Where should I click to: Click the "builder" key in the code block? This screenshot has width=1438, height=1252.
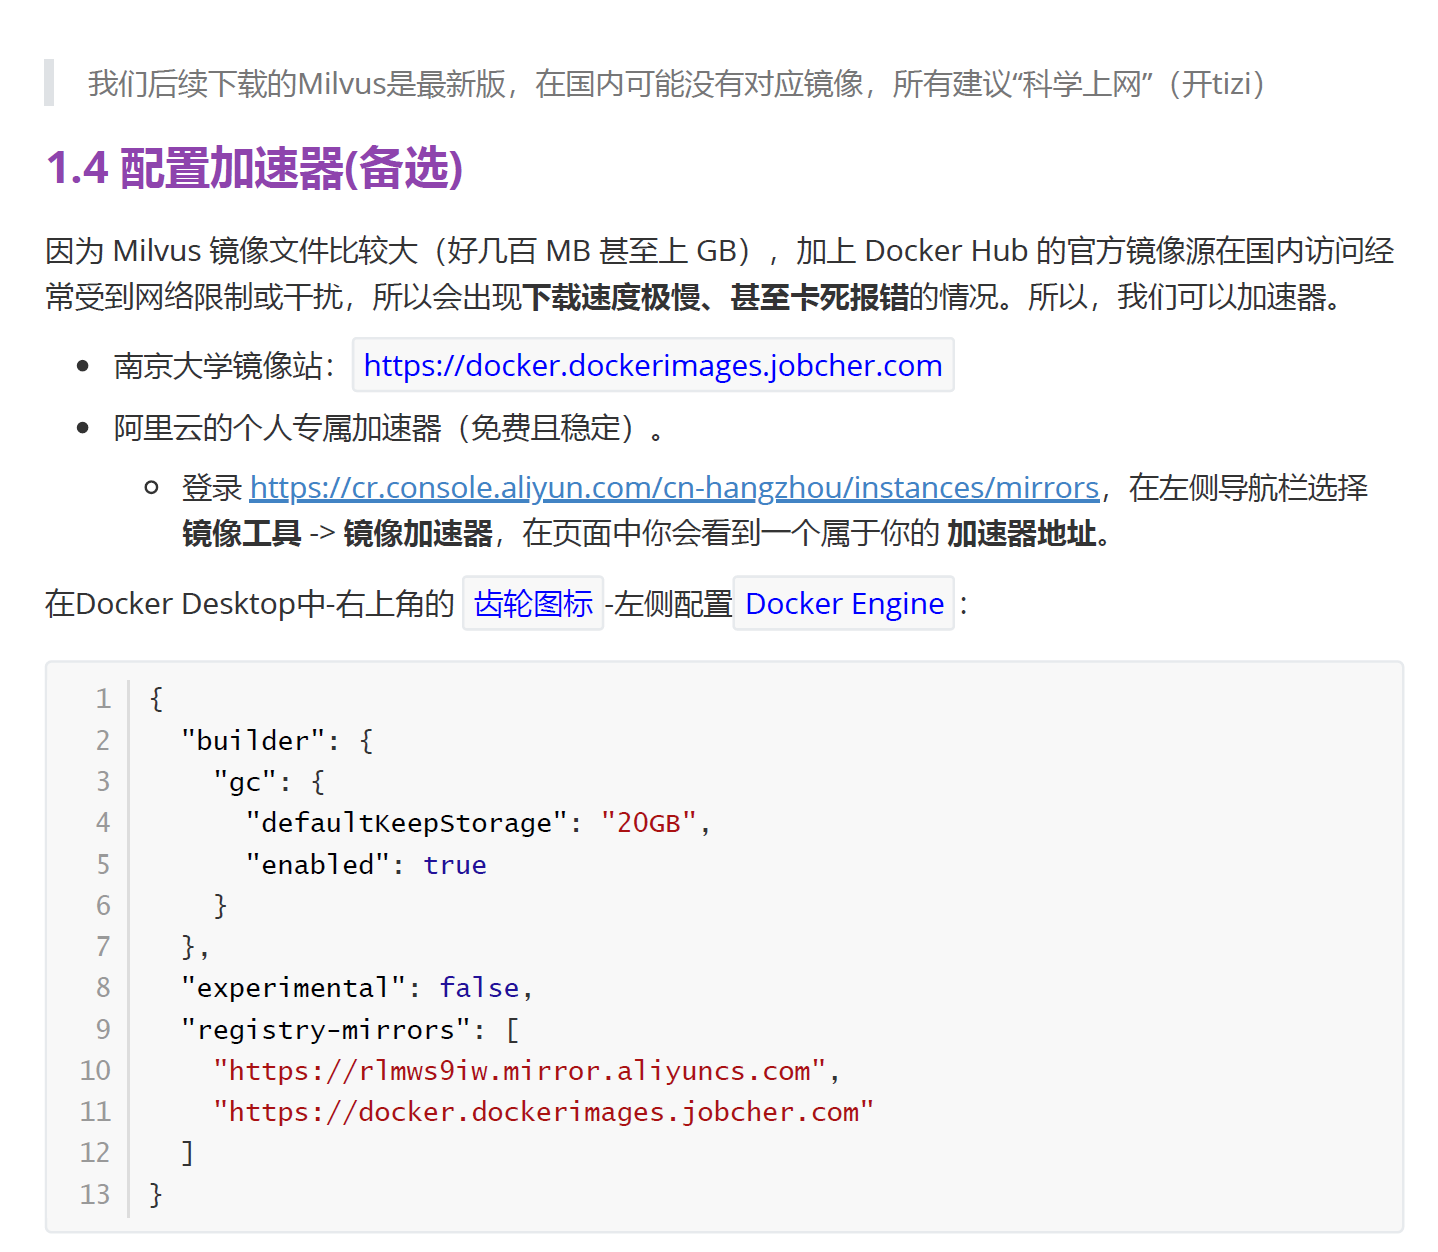(253, 740)
